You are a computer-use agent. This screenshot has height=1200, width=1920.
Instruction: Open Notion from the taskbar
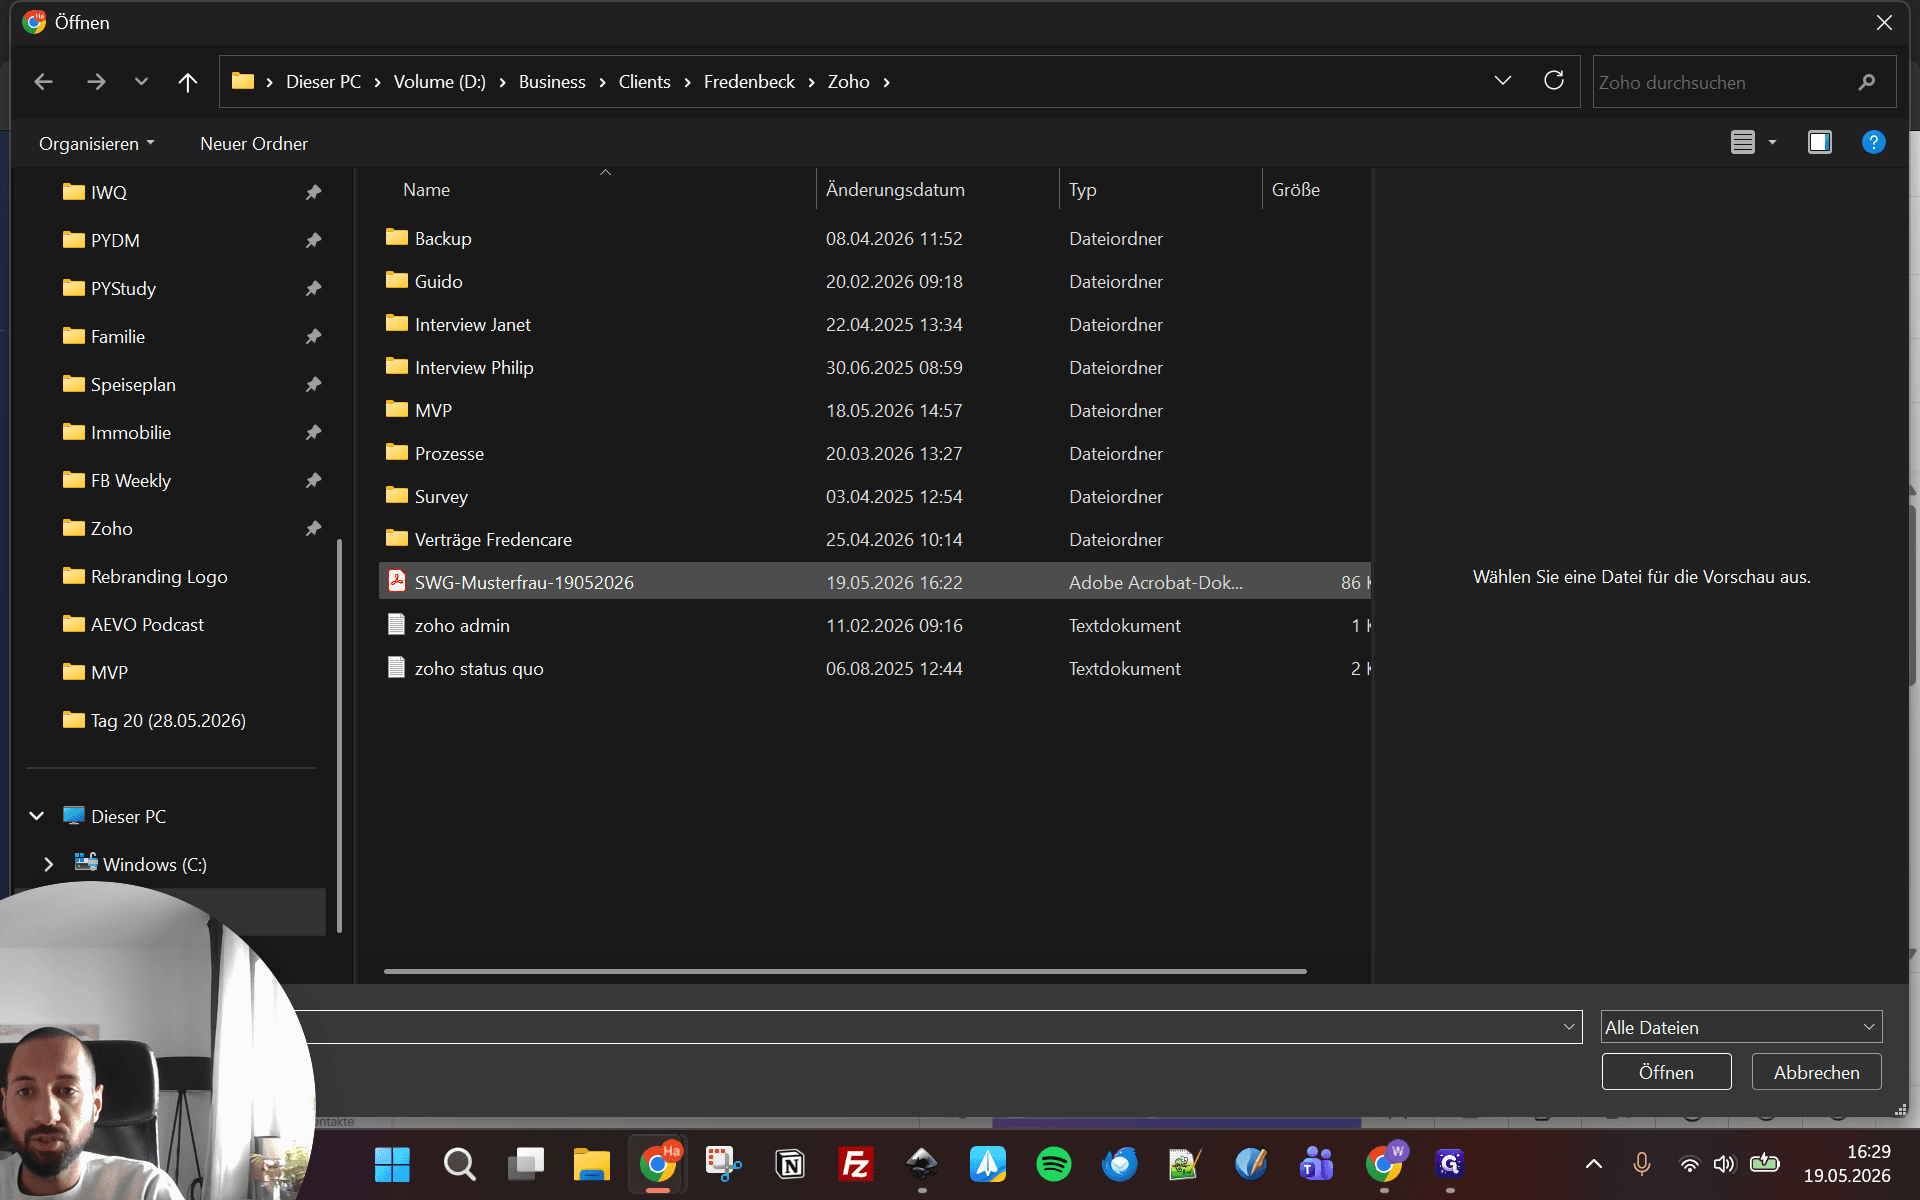point(790,1164)
